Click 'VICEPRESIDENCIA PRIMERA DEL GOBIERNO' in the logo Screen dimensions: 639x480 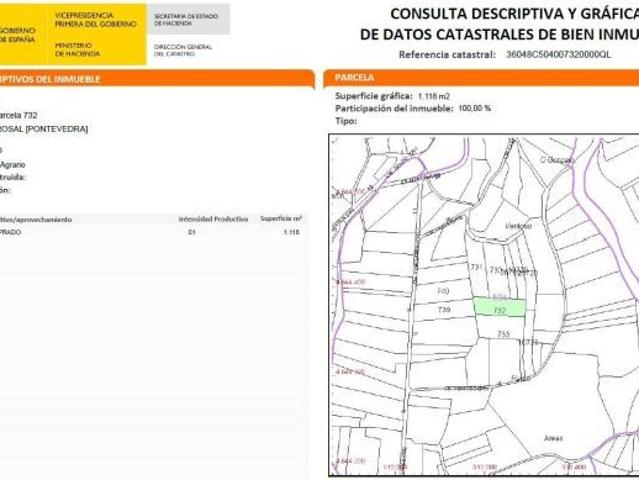[x=95, y=20]
